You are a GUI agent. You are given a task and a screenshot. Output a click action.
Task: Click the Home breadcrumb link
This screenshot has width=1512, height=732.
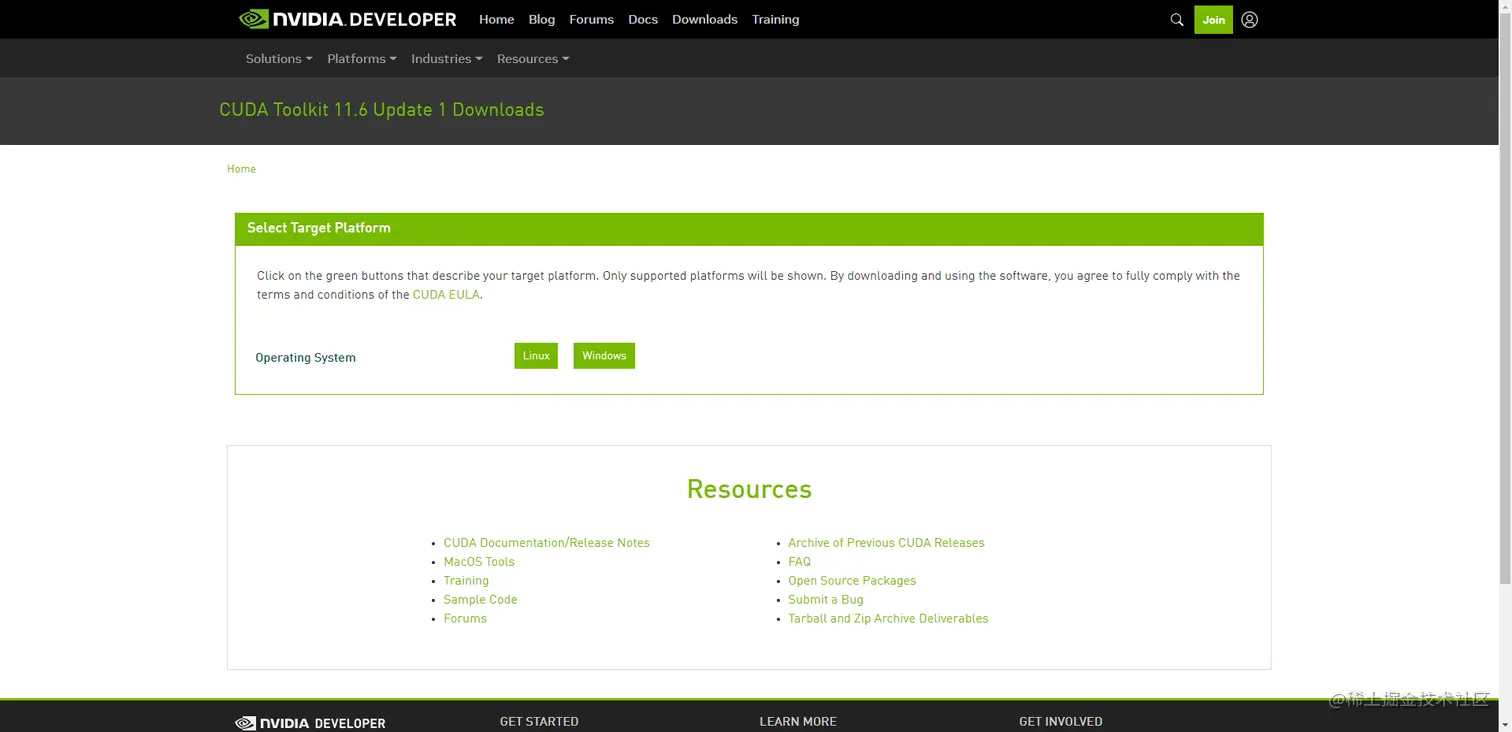coord(241,169)
